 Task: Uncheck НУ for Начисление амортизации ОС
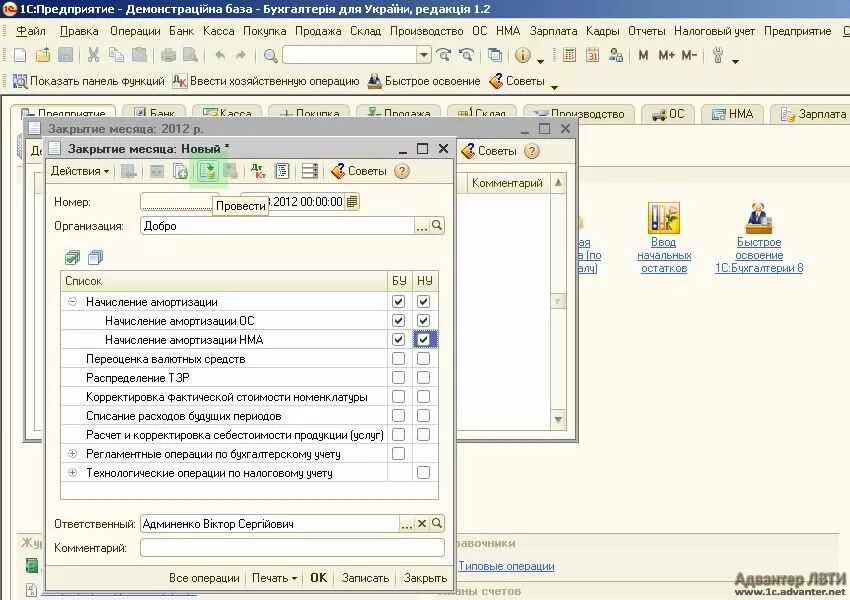(x=423, y=320)
